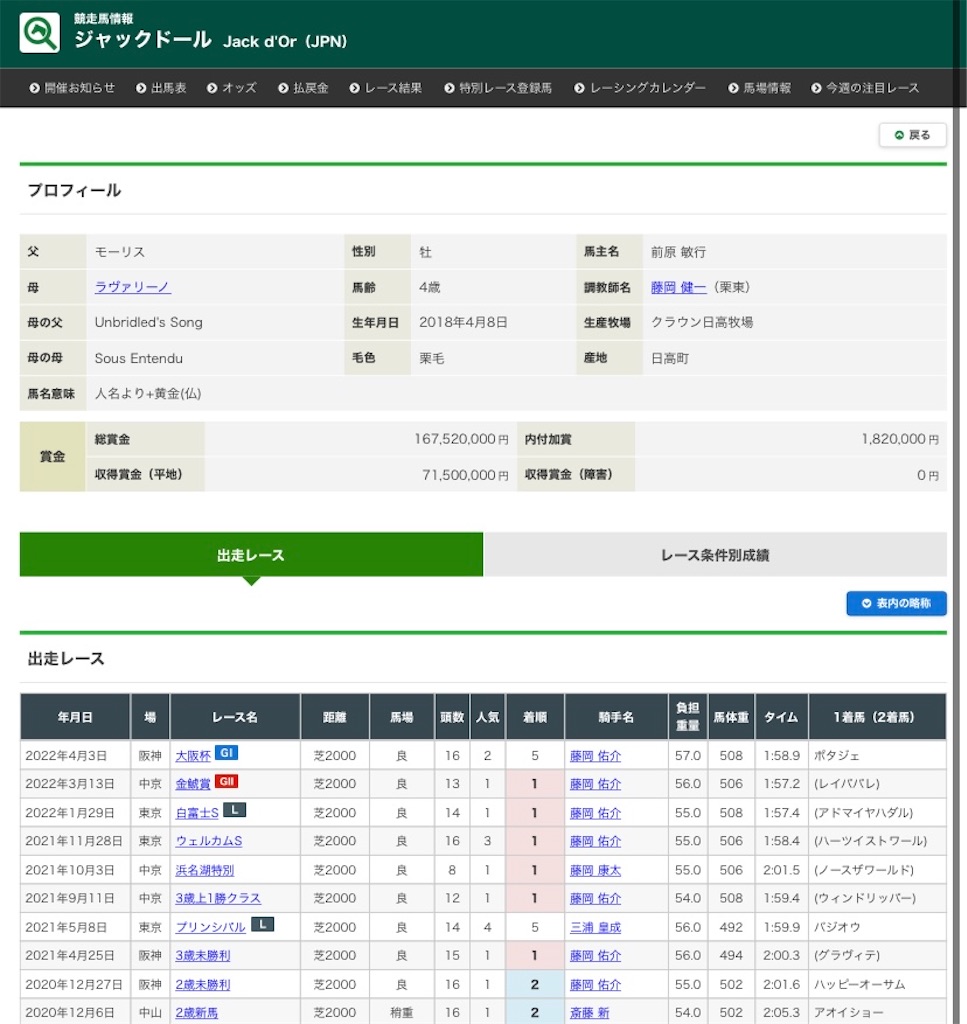Open 払戻金 navigation item
Image resolution: width=967 pixels, height=1024 pixels.
pyautogui.click(x=303, y=88)
